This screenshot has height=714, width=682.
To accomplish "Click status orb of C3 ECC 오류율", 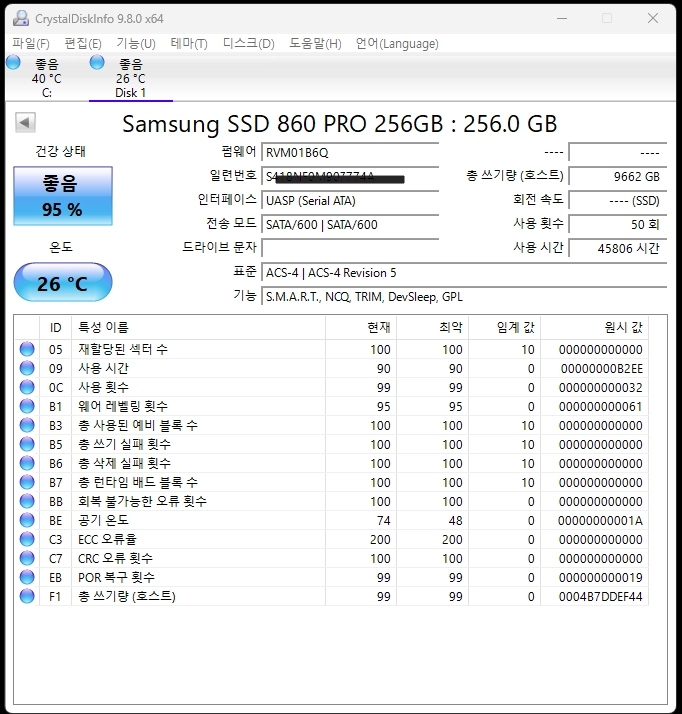I will click(x=27, y=540).
